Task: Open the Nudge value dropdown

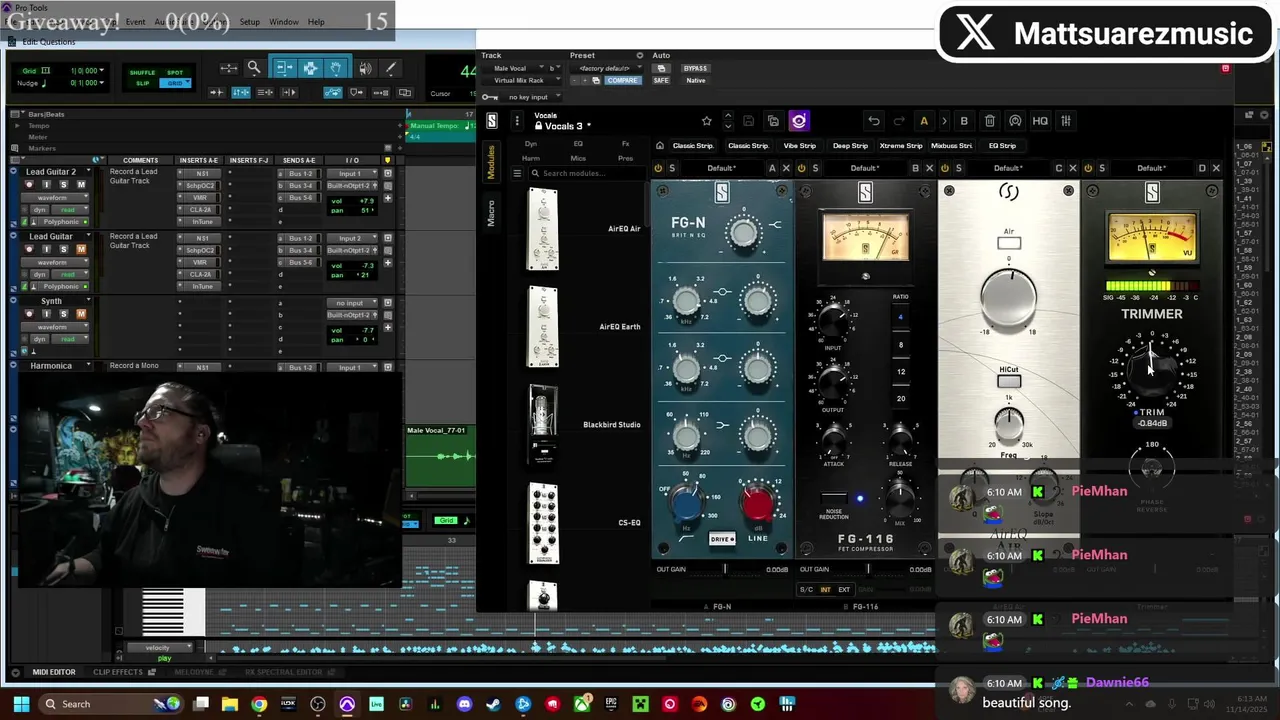Action: [102, 83]
